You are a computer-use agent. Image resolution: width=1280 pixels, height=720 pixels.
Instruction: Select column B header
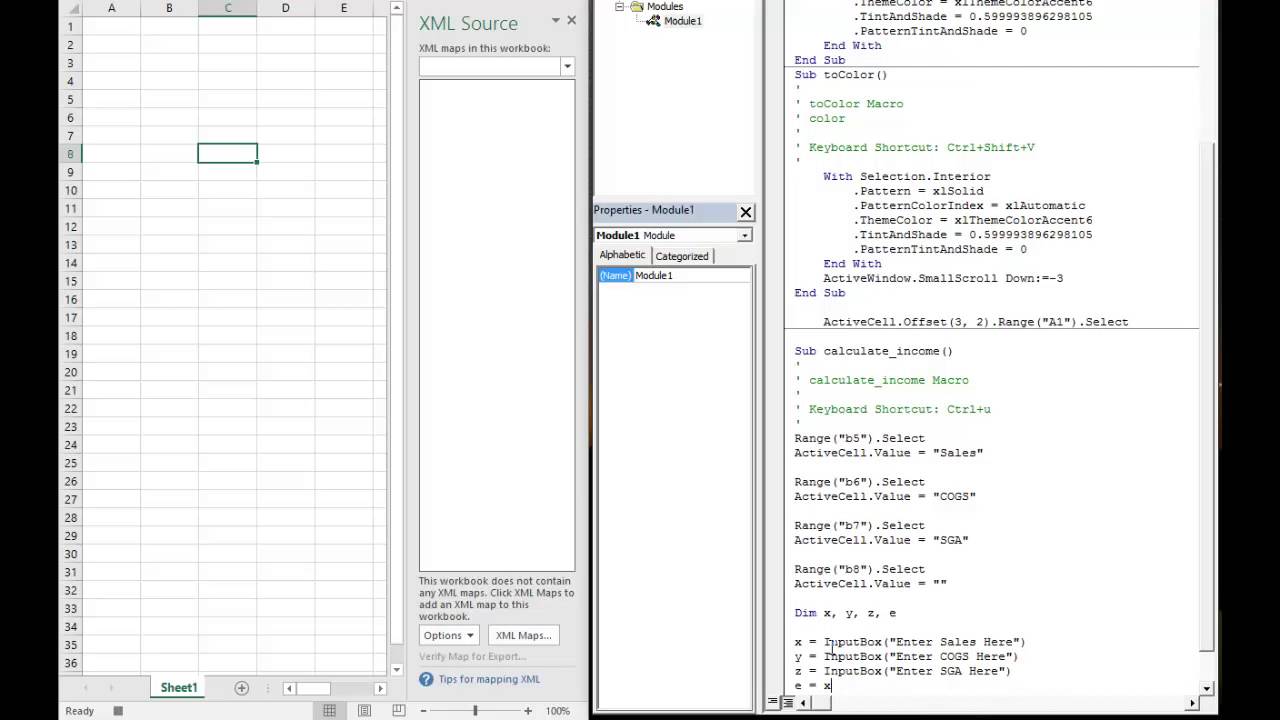click(x=169, y=8)
